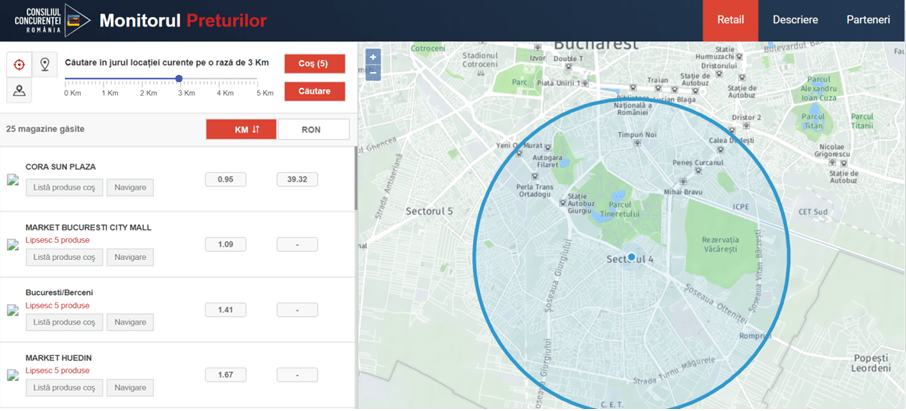Click the Sectorul 5 map label
This screenshot has height=411, width=906.
[429, 211]
